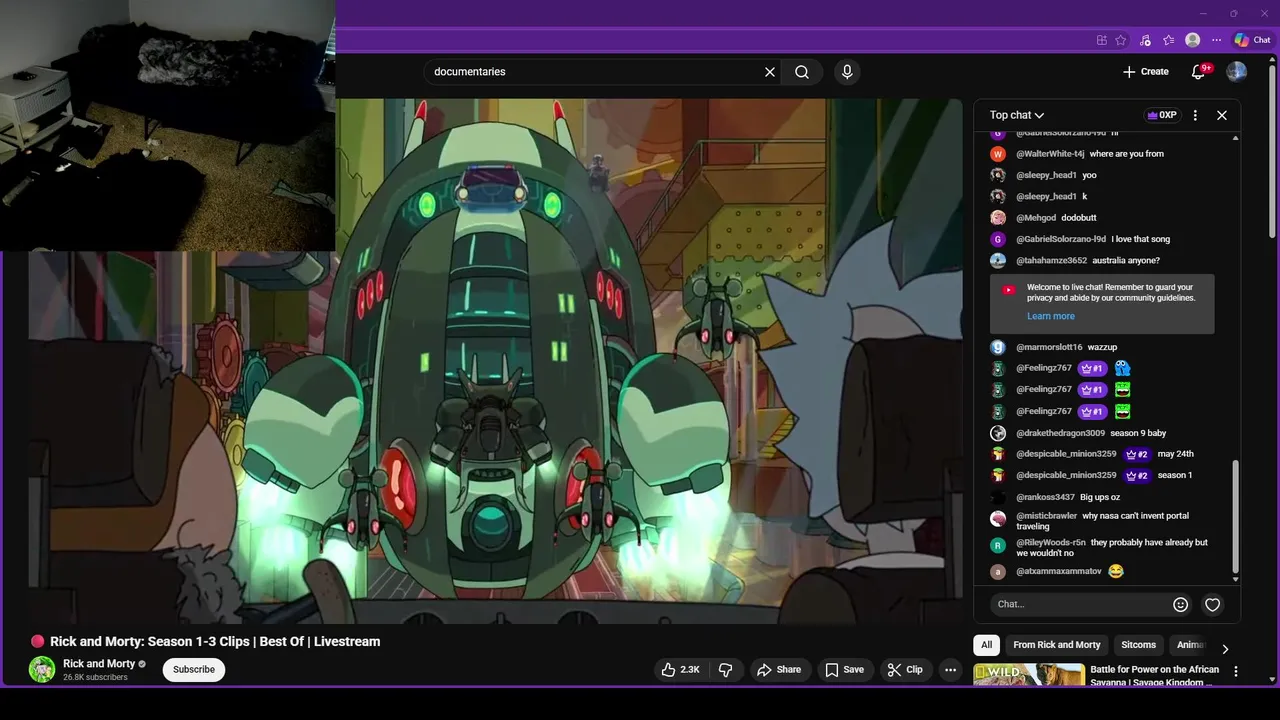Open the Edge favorites list
The width and height of the screenshot is (1280, 720).
[1168, 40]
